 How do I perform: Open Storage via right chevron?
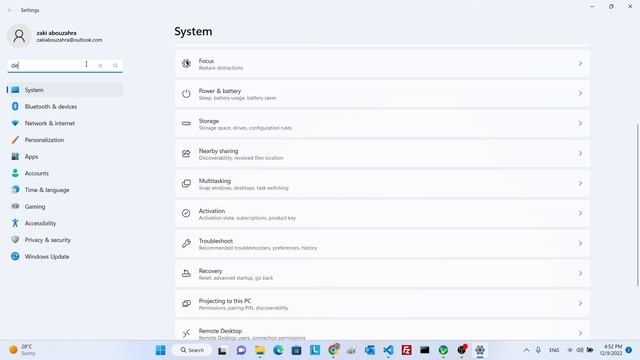[580, 123]
